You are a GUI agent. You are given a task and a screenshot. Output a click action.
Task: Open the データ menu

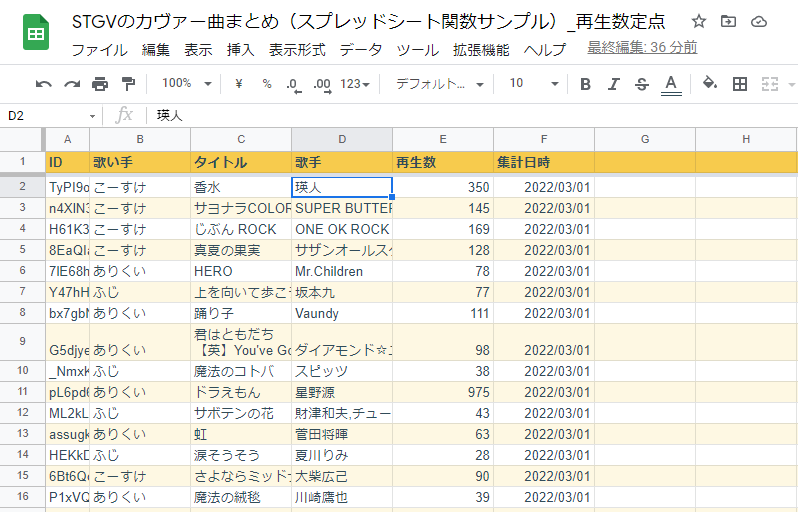tap(360, 49)
